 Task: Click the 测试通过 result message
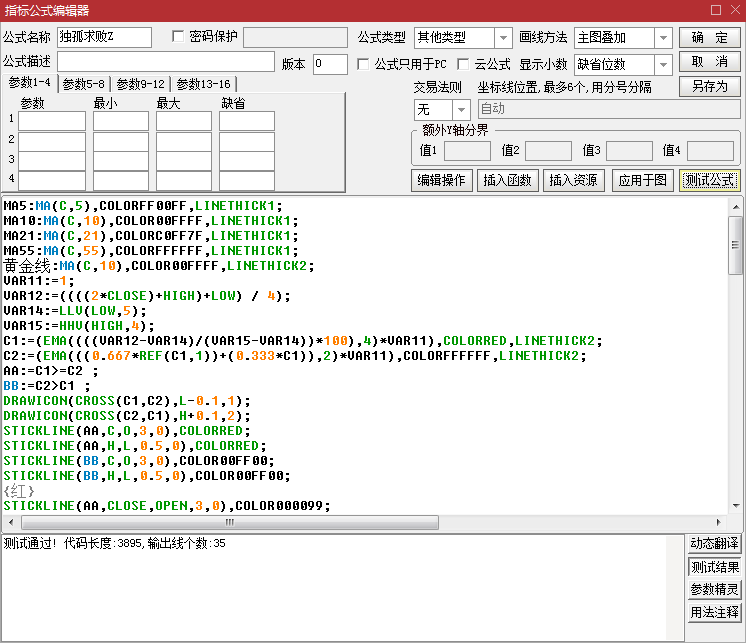tap(115, 543)
